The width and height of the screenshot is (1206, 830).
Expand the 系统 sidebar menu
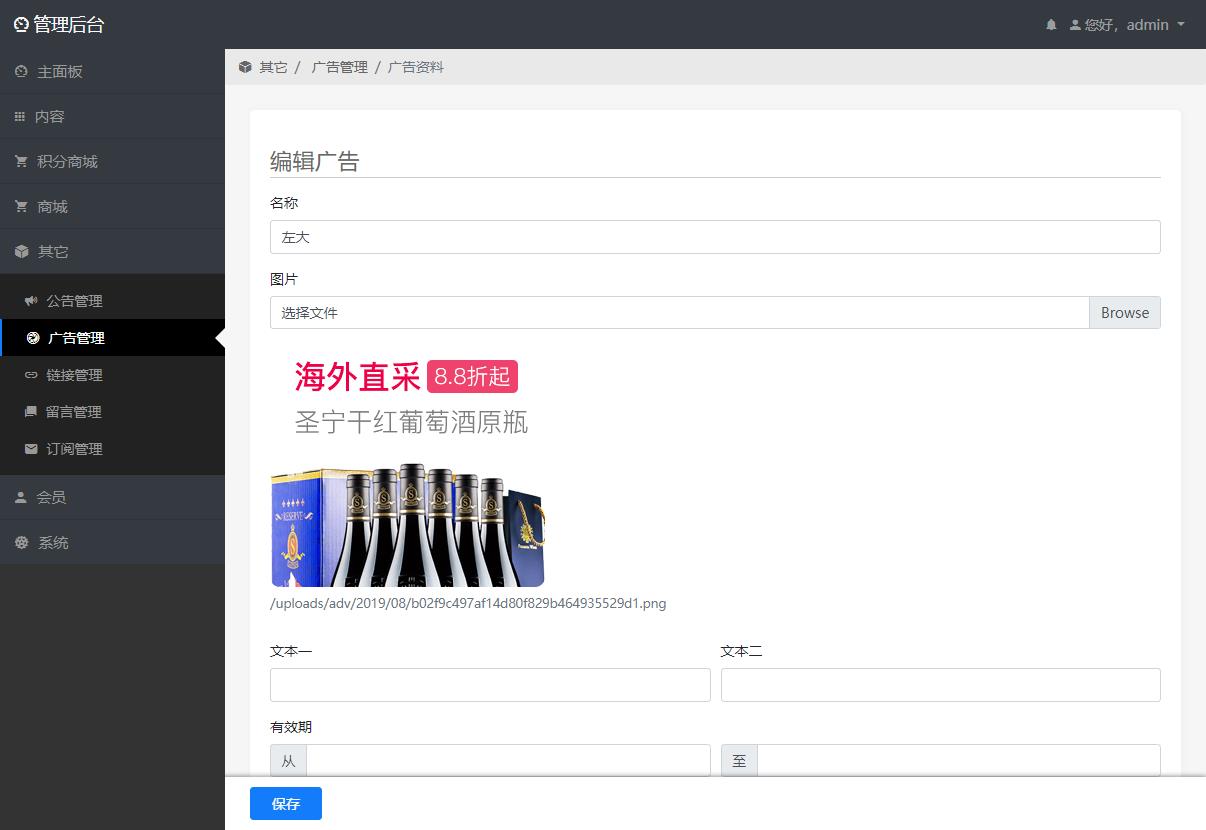pos(112,543)
